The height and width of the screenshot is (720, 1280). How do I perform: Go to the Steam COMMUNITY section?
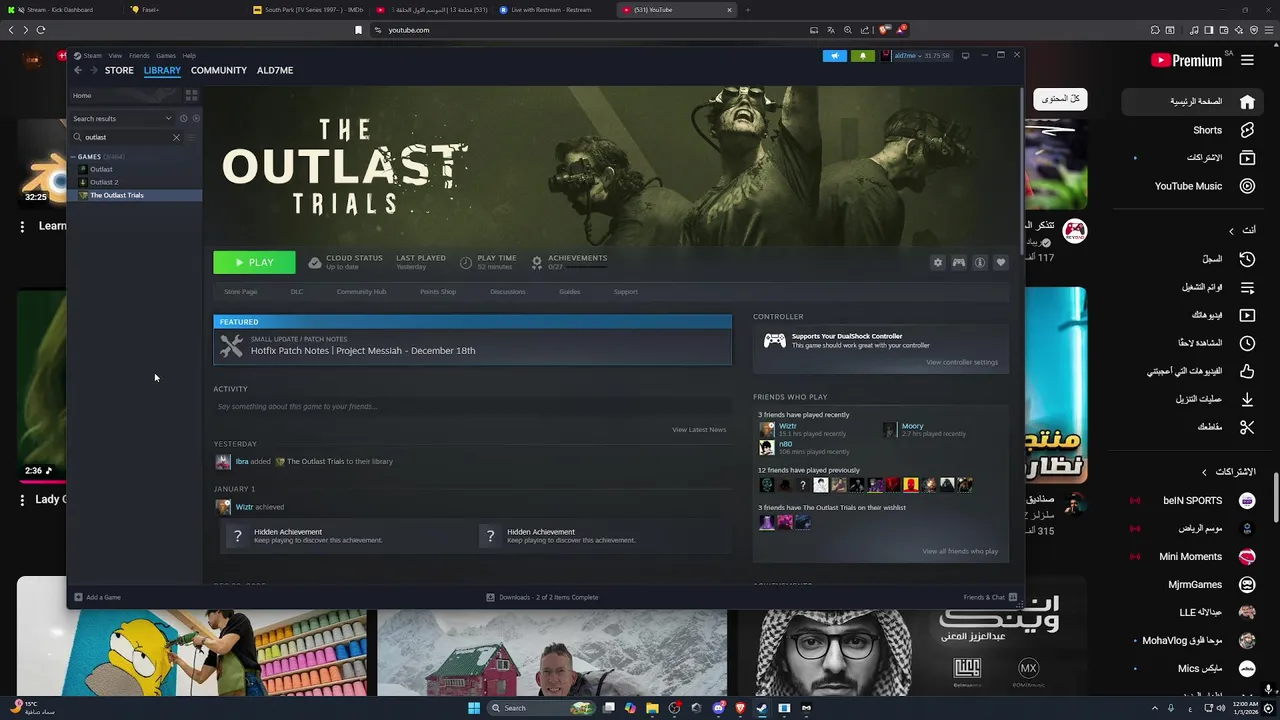[219, 70]
